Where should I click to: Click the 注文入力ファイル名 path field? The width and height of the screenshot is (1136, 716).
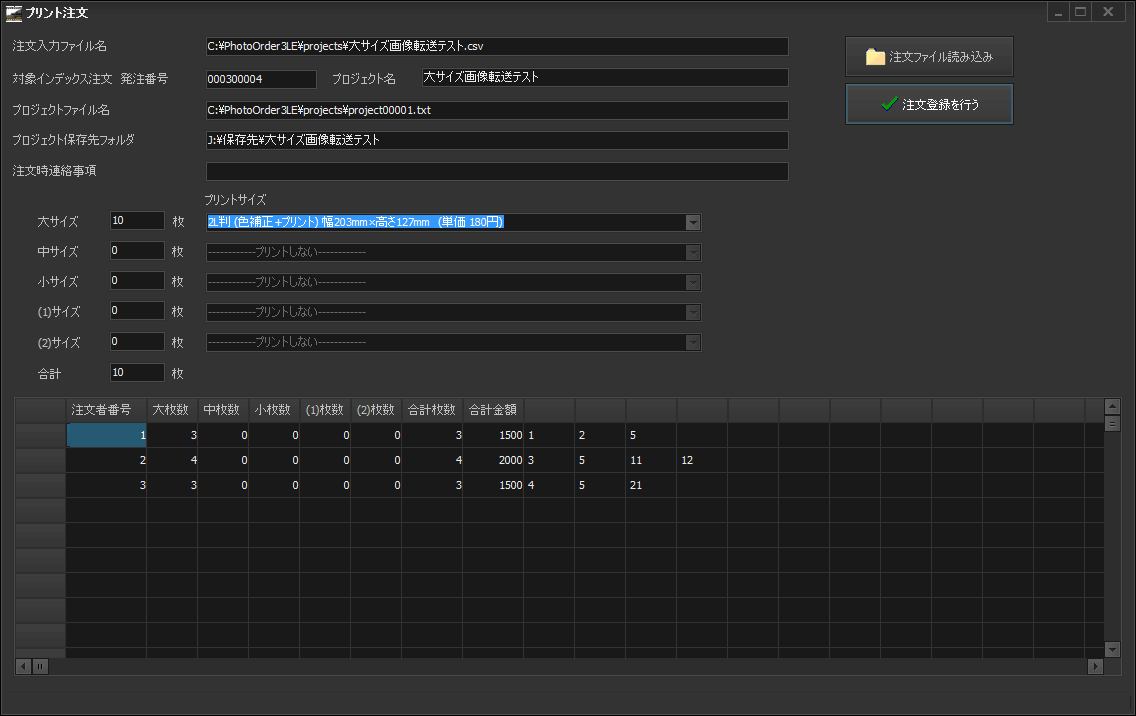point(497,46)
